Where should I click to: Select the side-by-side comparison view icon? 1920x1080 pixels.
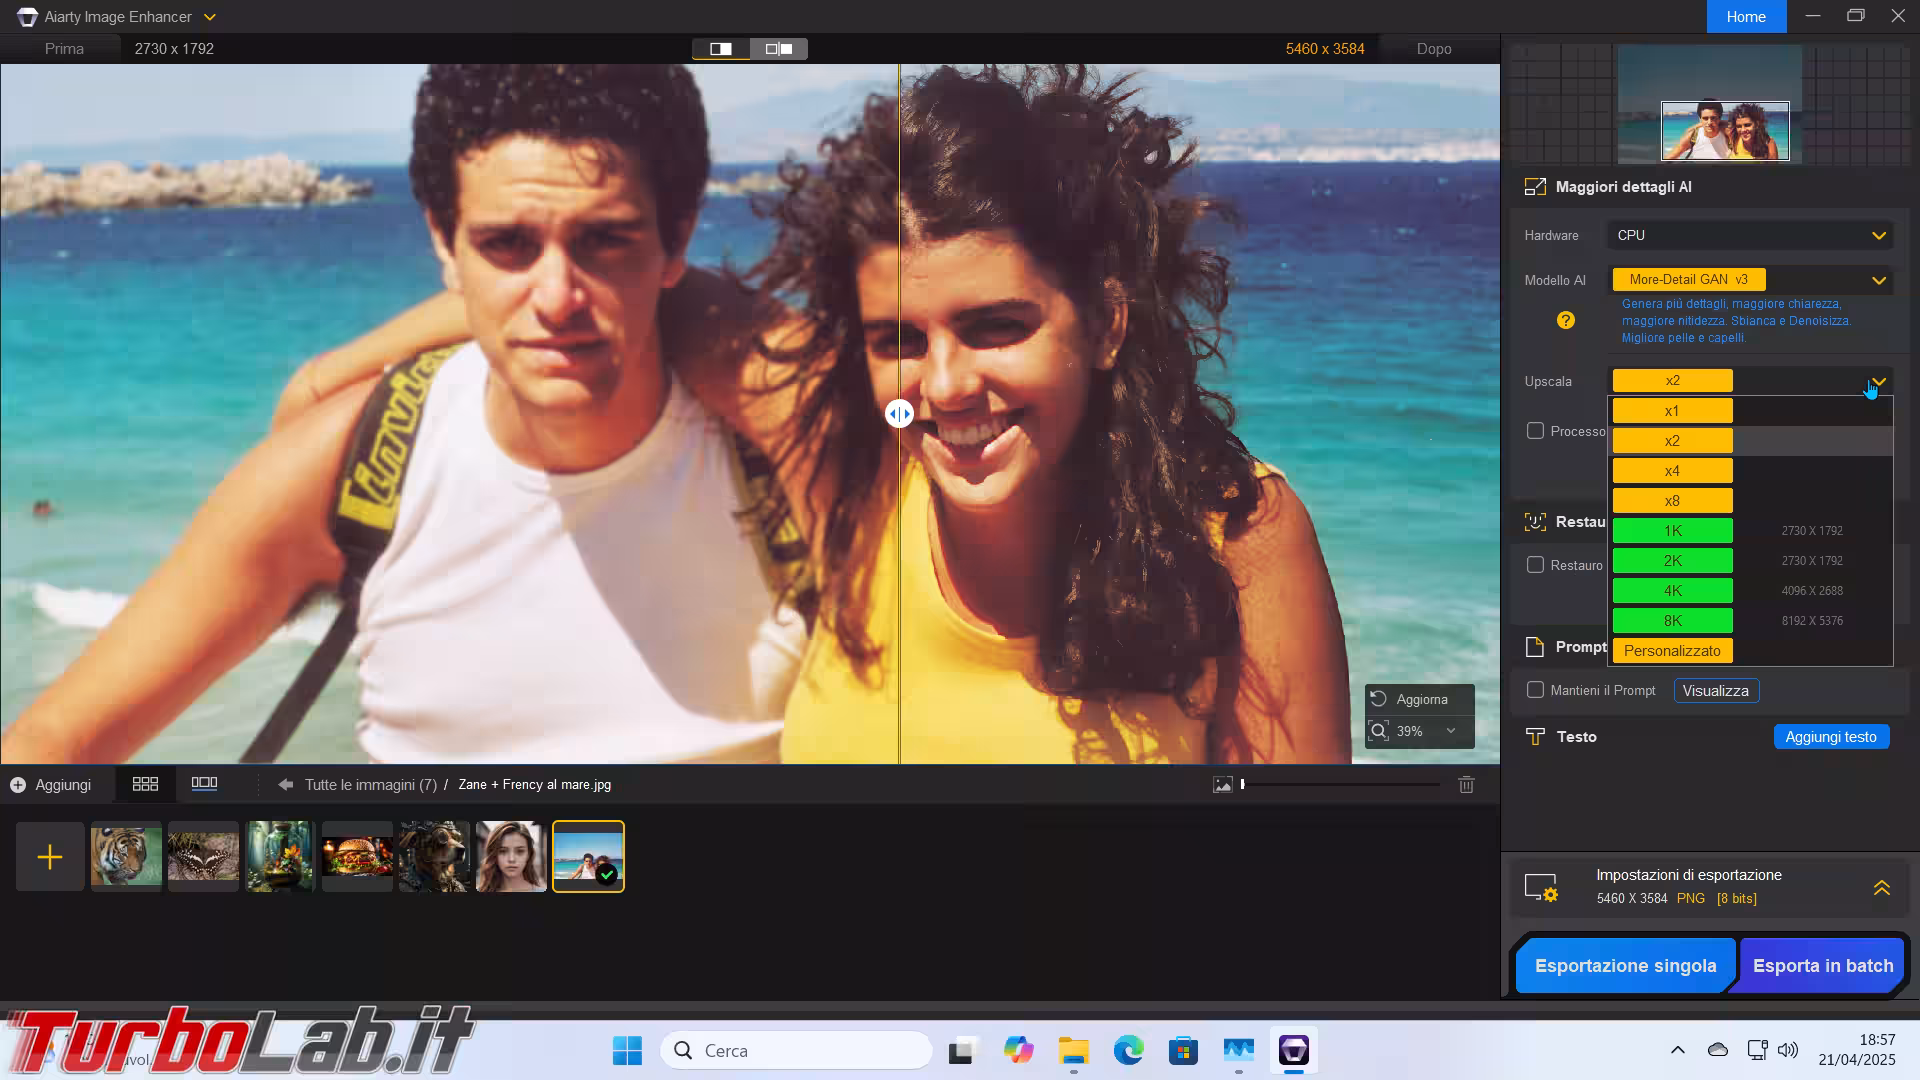(779, 48)
